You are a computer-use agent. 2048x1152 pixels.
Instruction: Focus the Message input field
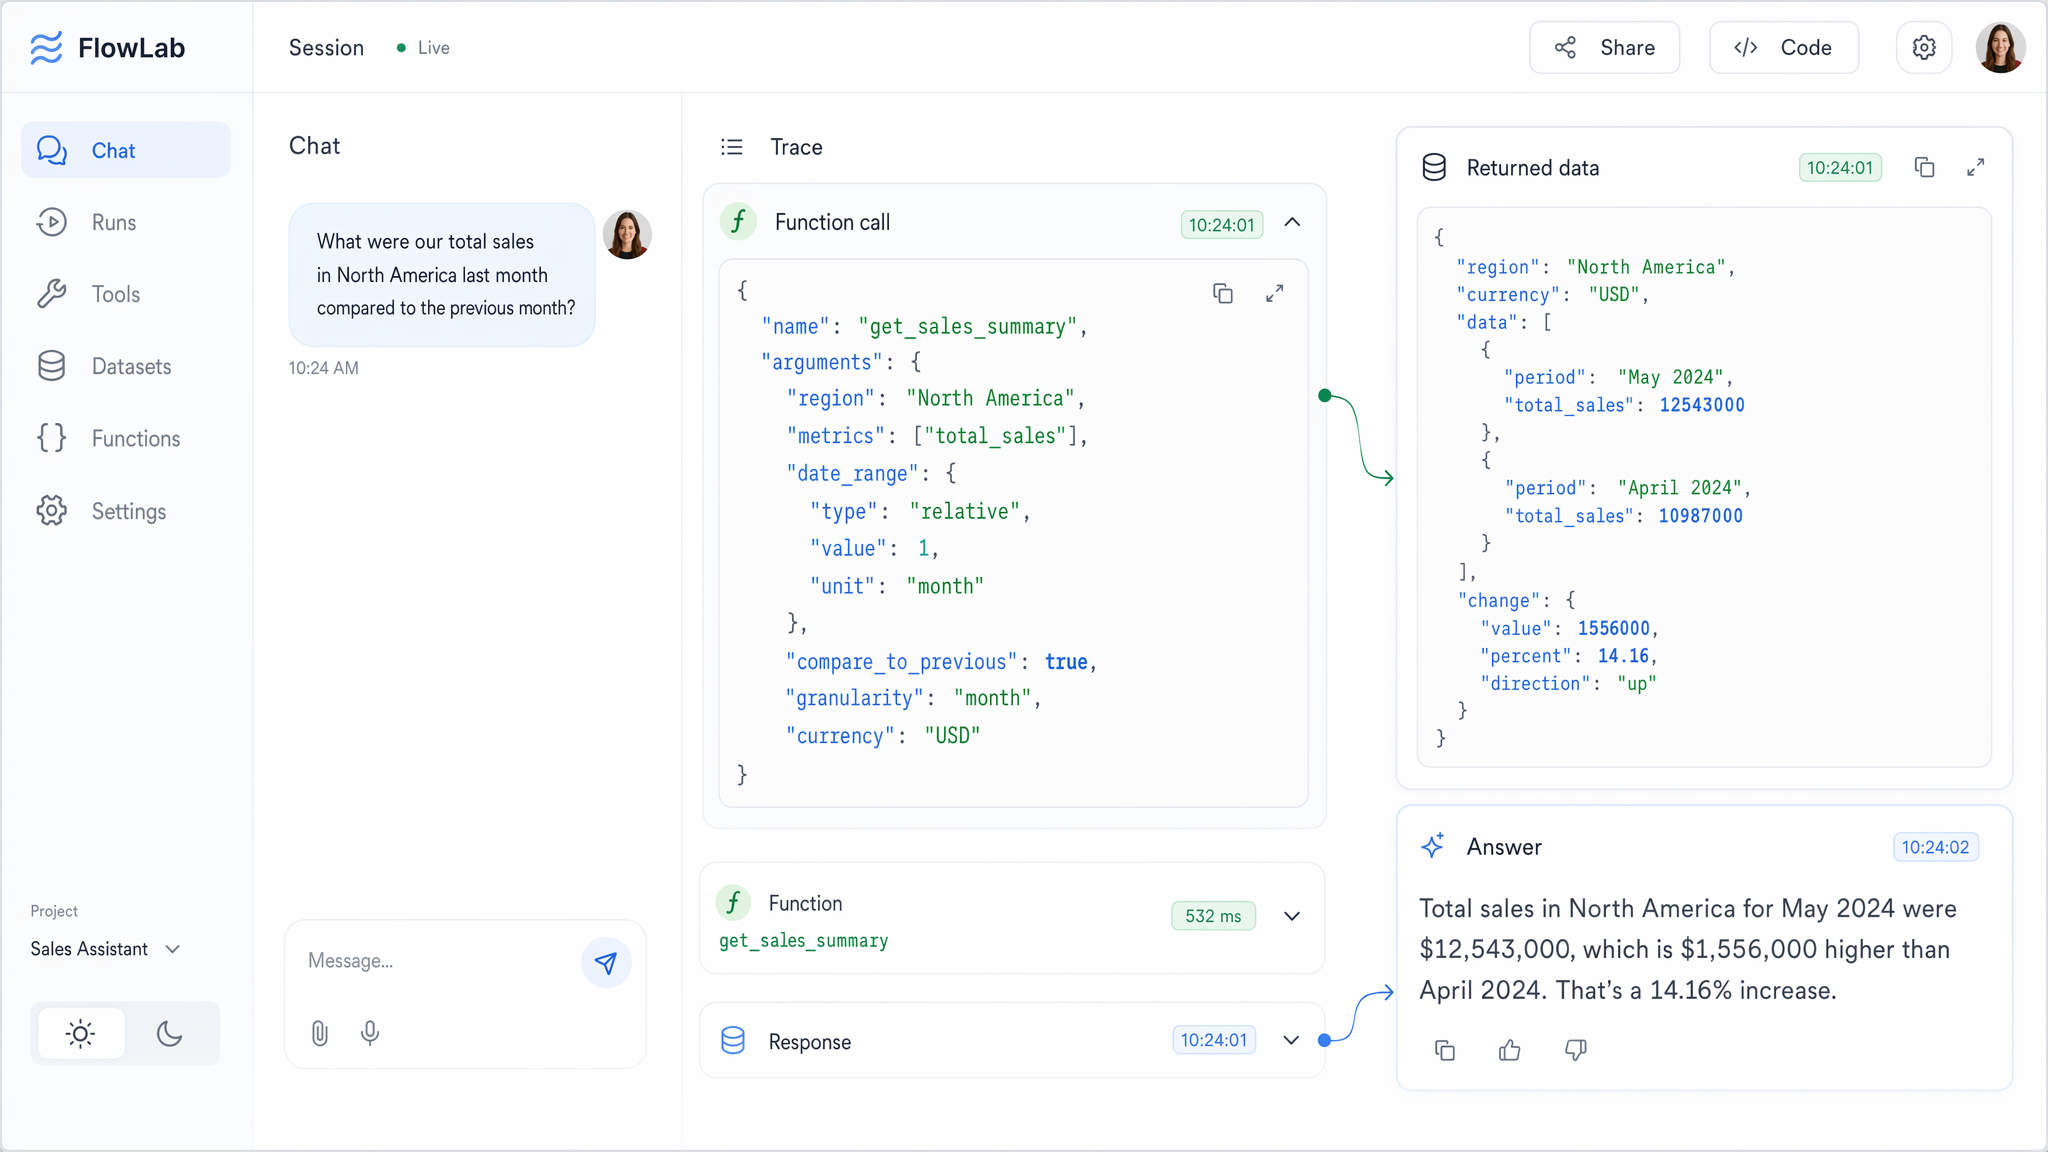(438, 961)
